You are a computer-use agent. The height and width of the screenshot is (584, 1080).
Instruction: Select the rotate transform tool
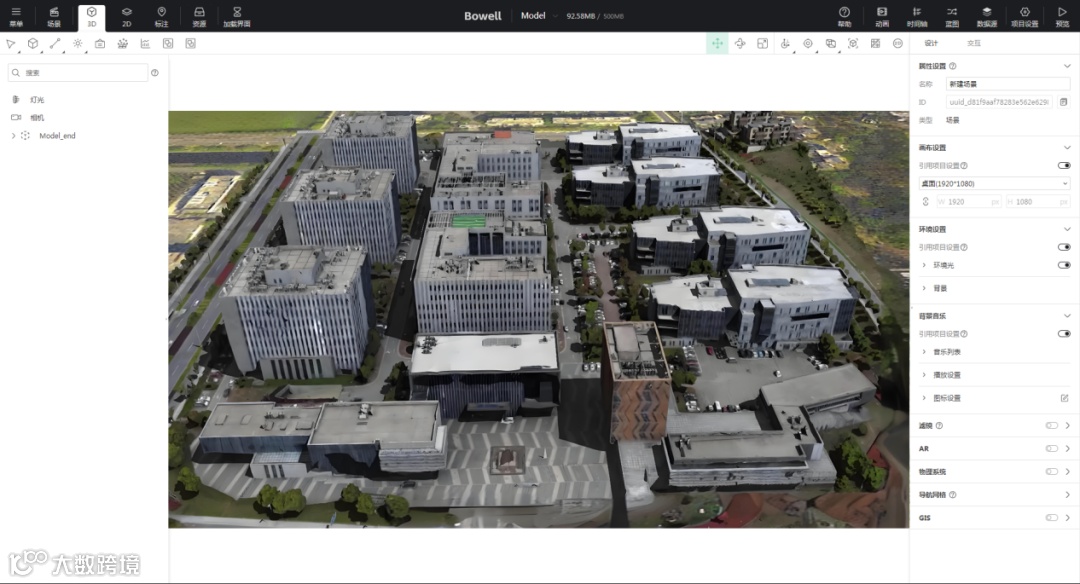[740, 43]
